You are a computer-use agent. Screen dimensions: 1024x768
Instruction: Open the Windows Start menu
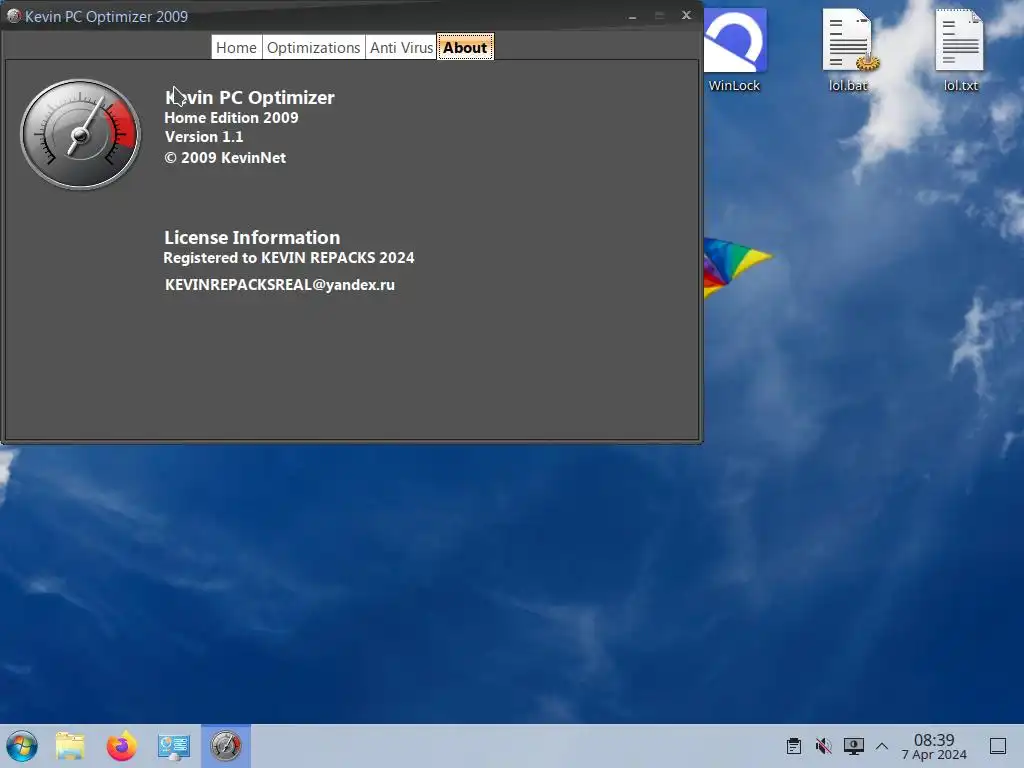pyautogui.click(x=22, y=746)
